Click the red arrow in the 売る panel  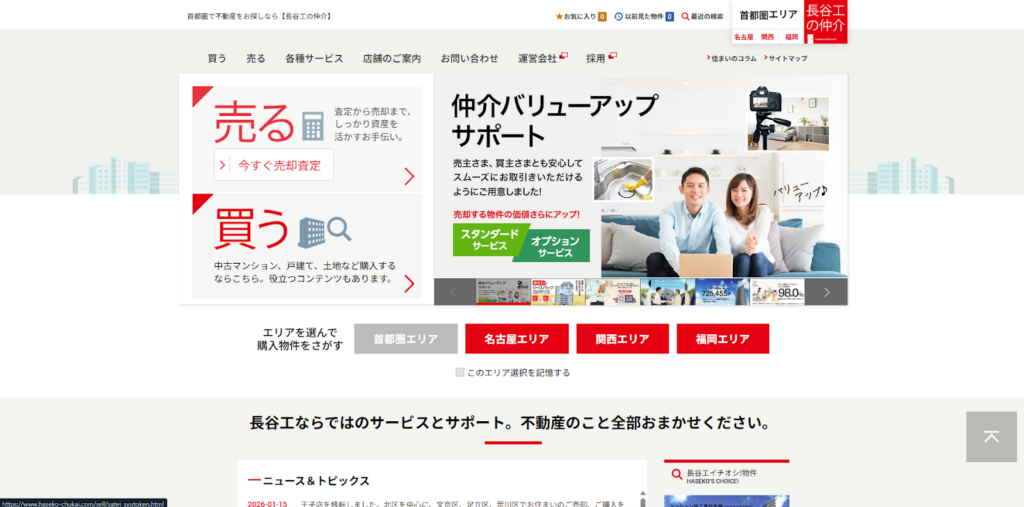point(409,176)
